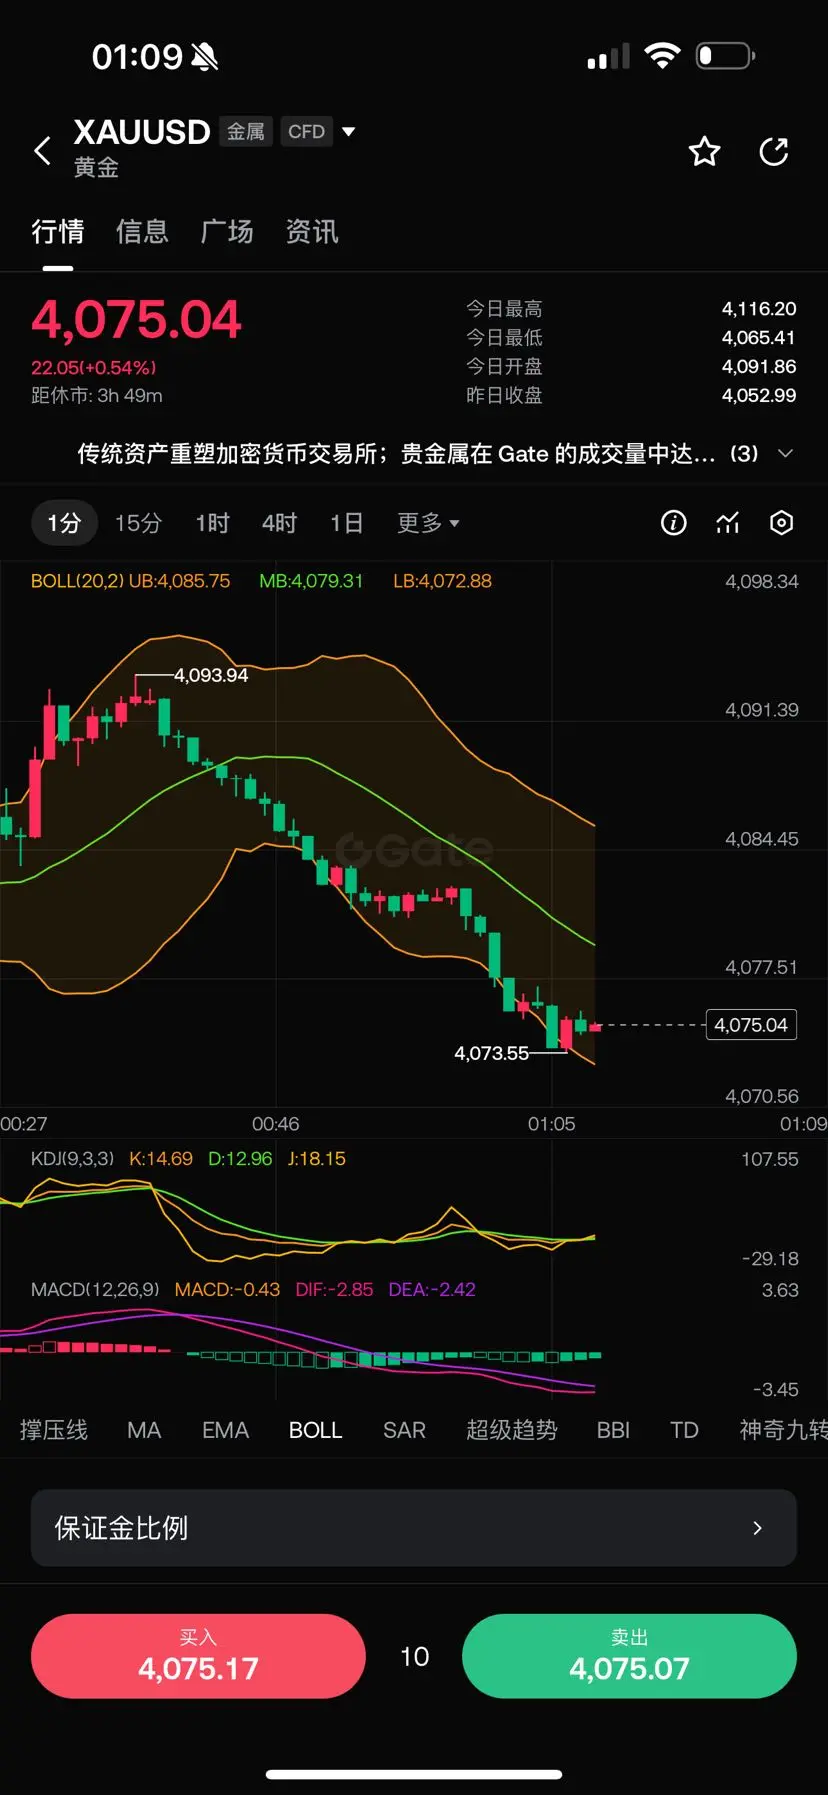The height and width of the screenshot is (1795, 828).
Task: Select the 1分 timeframe
Action: [64, 523]
